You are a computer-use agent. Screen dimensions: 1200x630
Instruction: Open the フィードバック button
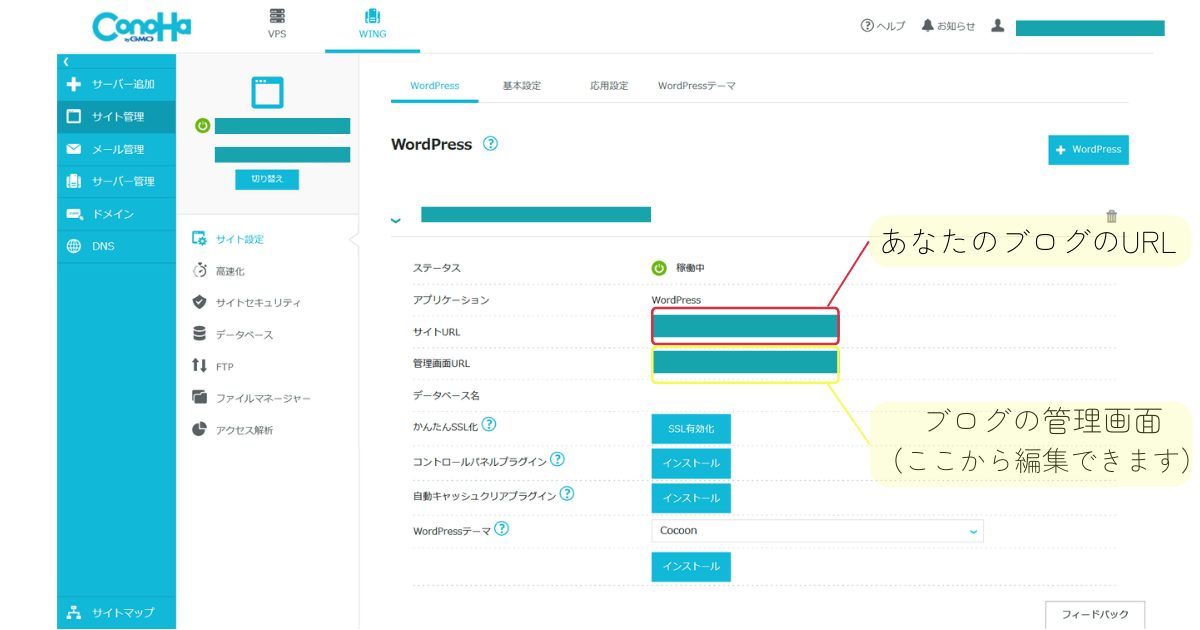pyautogui.click(x=1095, y=613)
